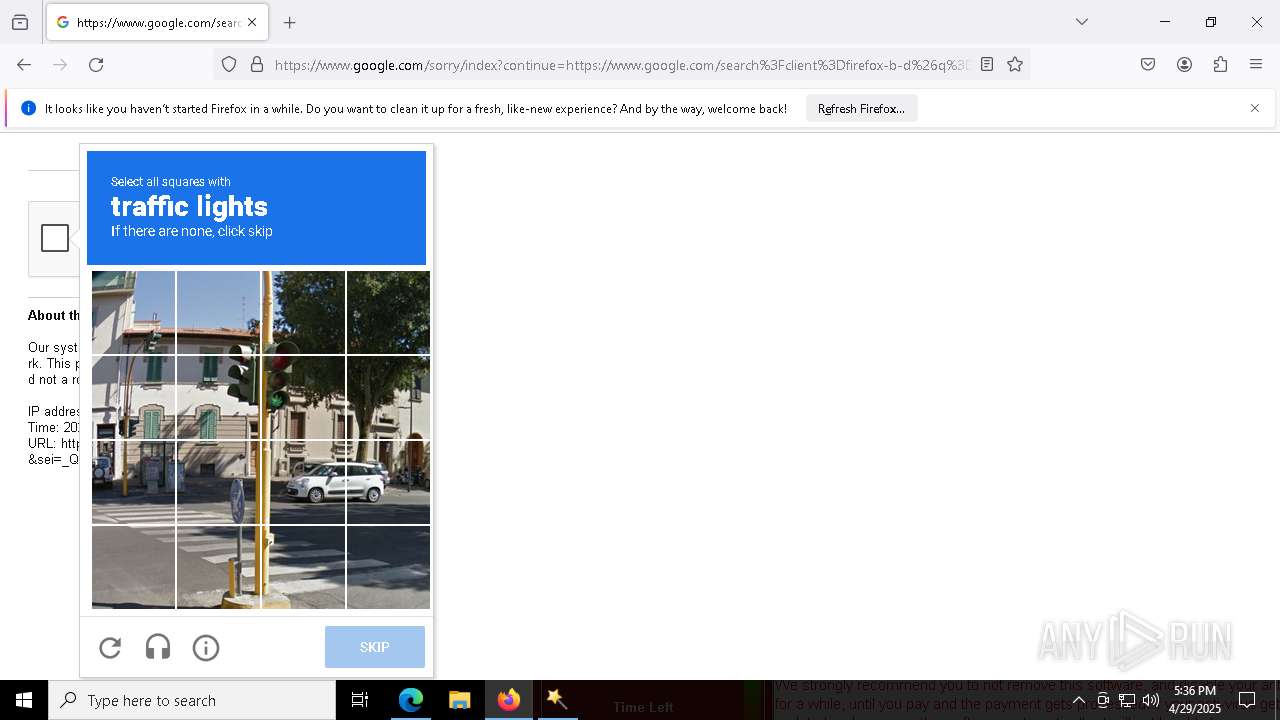1280x720 pixels.
Task: View site security padlock info
Action: (x=257, y=65)
